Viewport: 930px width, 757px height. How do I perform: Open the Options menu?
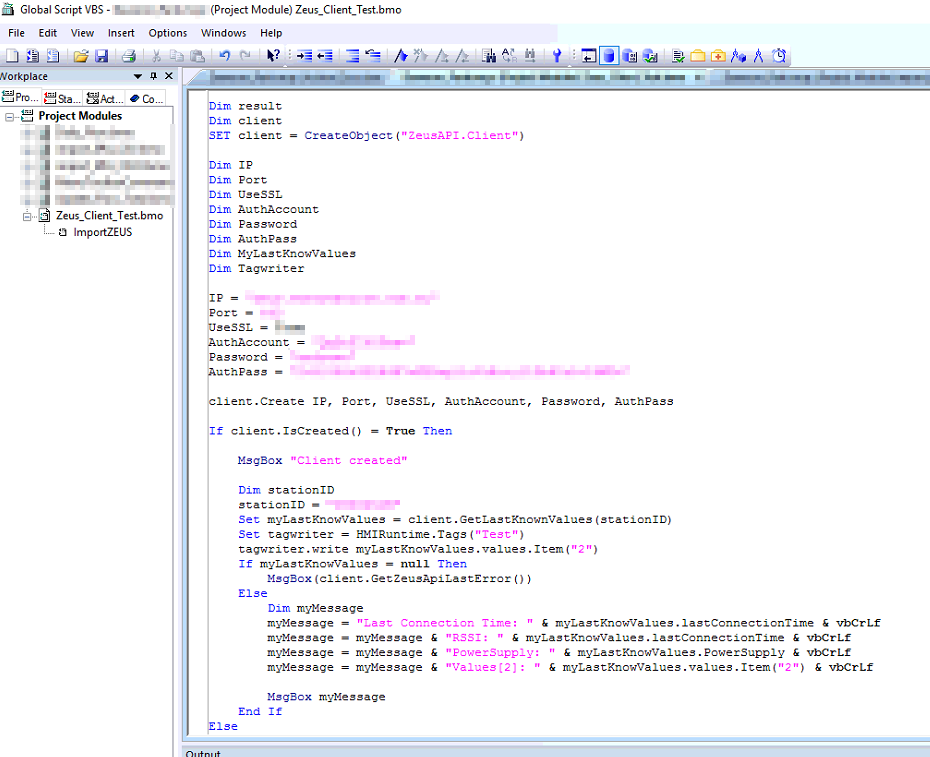[167, 32]
